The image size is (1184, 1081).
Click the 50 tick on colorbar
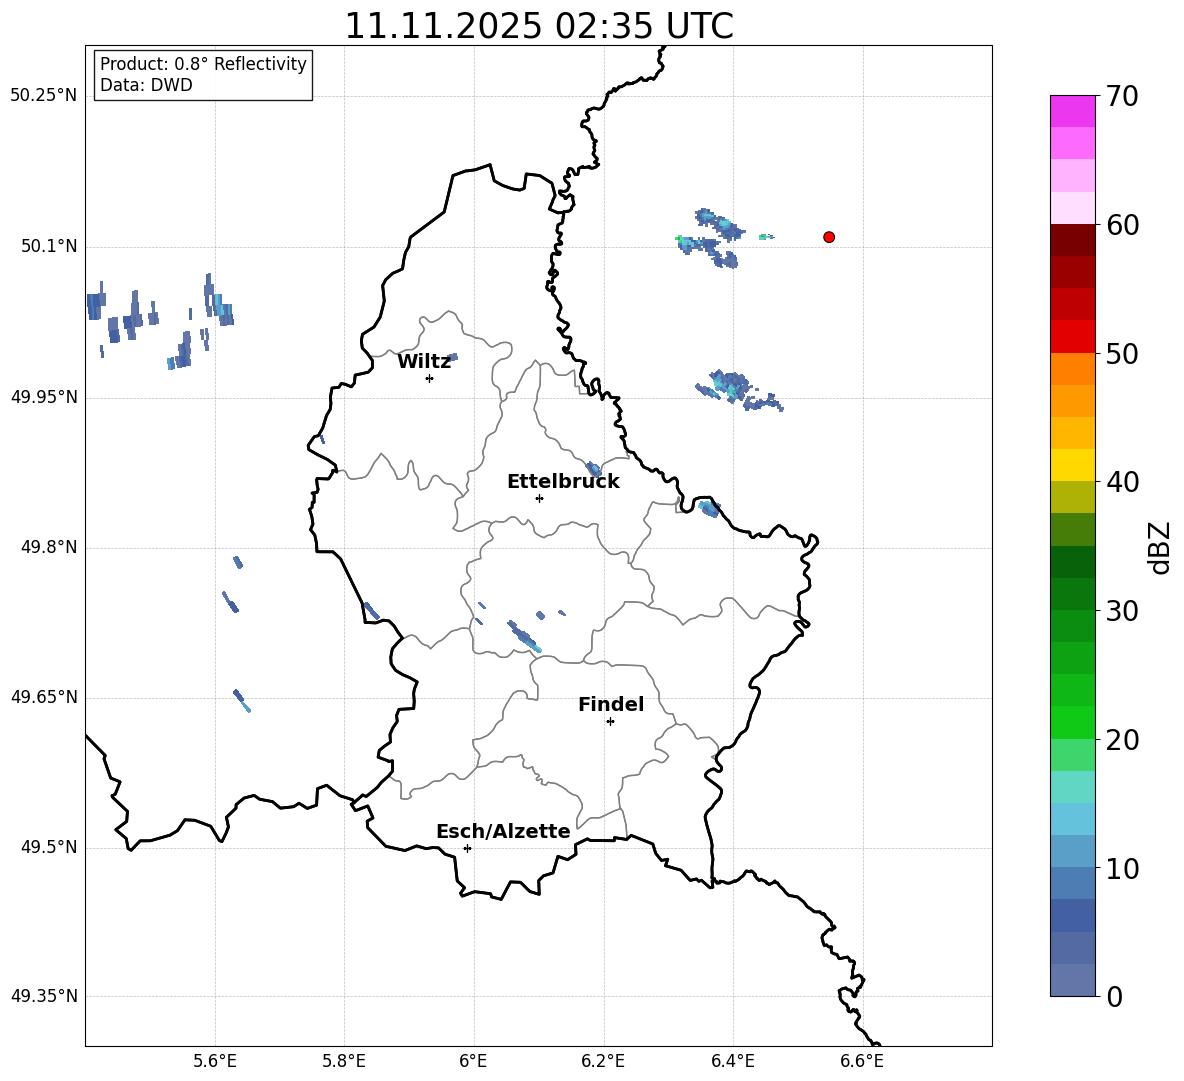coord(1121,353)
